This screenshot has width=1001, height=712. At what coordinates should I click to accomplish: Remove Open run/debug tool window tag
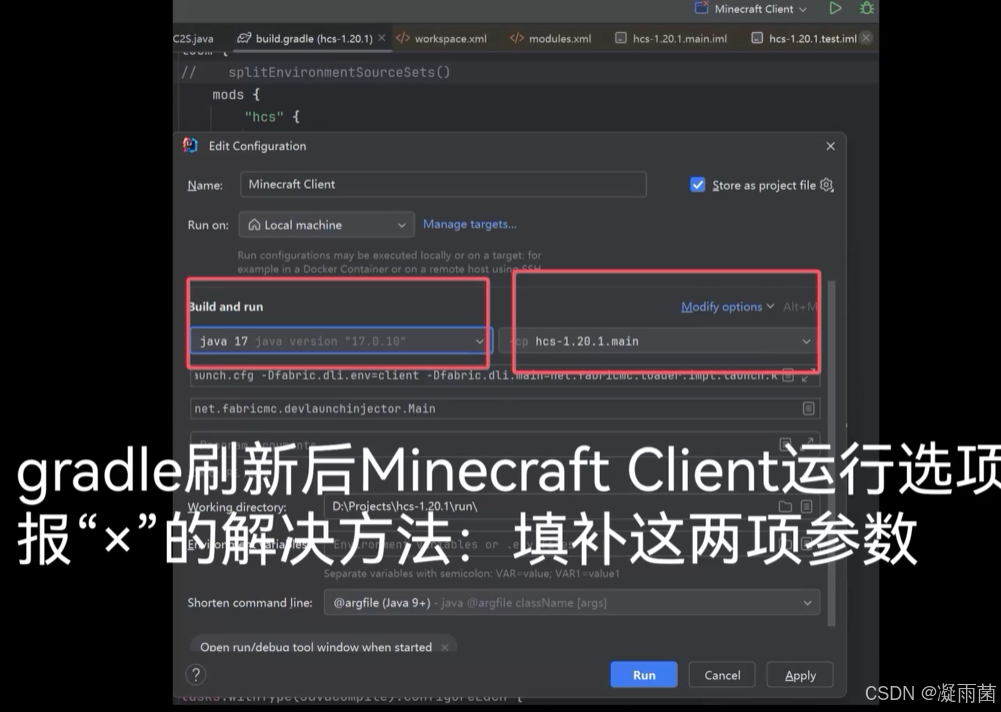click(444, 647)
